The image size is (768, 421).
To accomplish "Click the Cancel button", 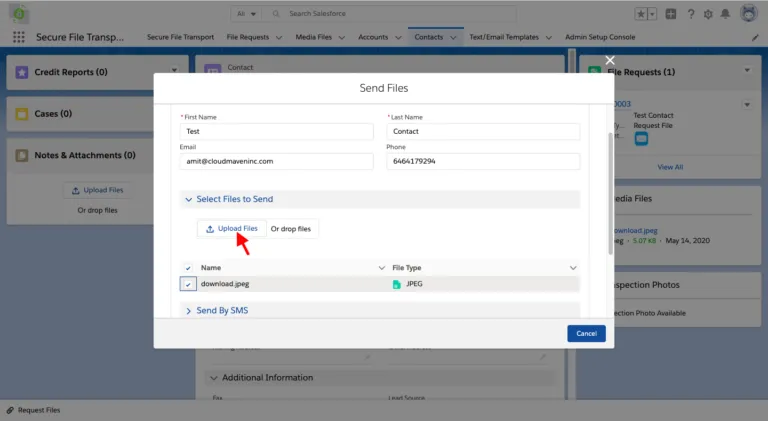I will [x=586, y=333].
